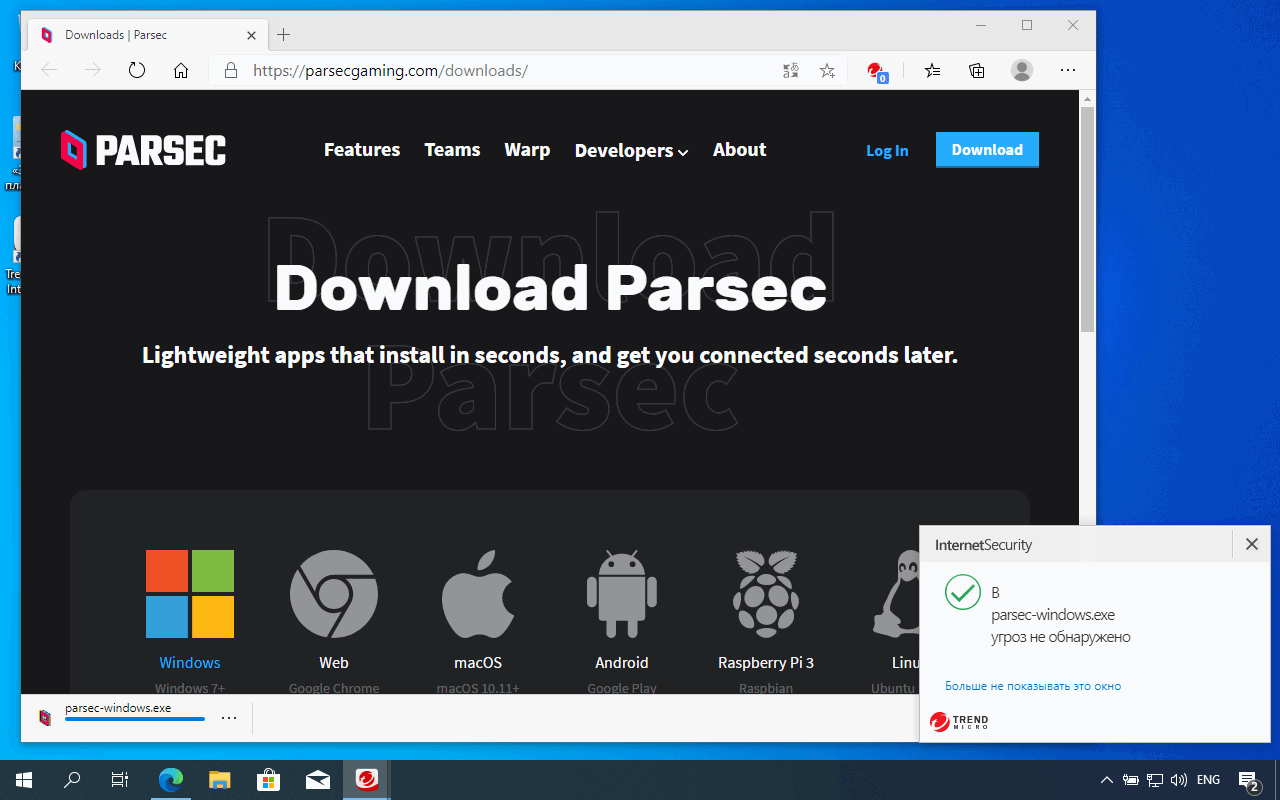Open the Trend Micro browser extension icon
The width and height of the screenshot is (1280, 800).
876,71
